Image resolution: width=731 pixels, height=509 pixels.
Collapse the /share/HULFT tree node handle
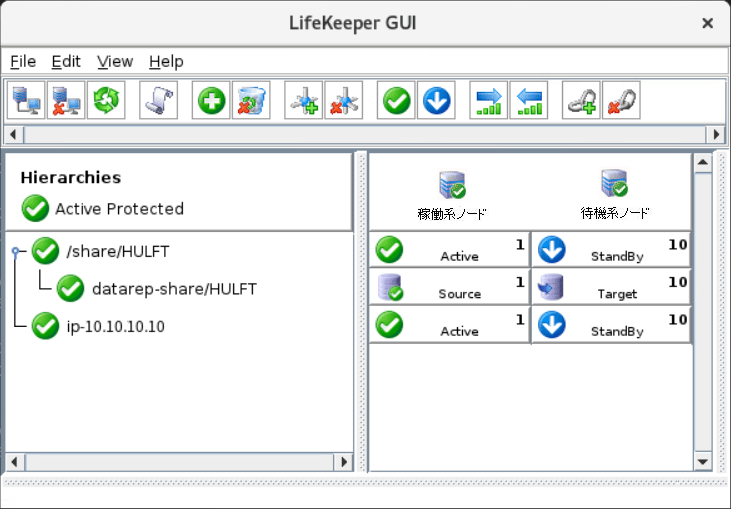point(15,252)
